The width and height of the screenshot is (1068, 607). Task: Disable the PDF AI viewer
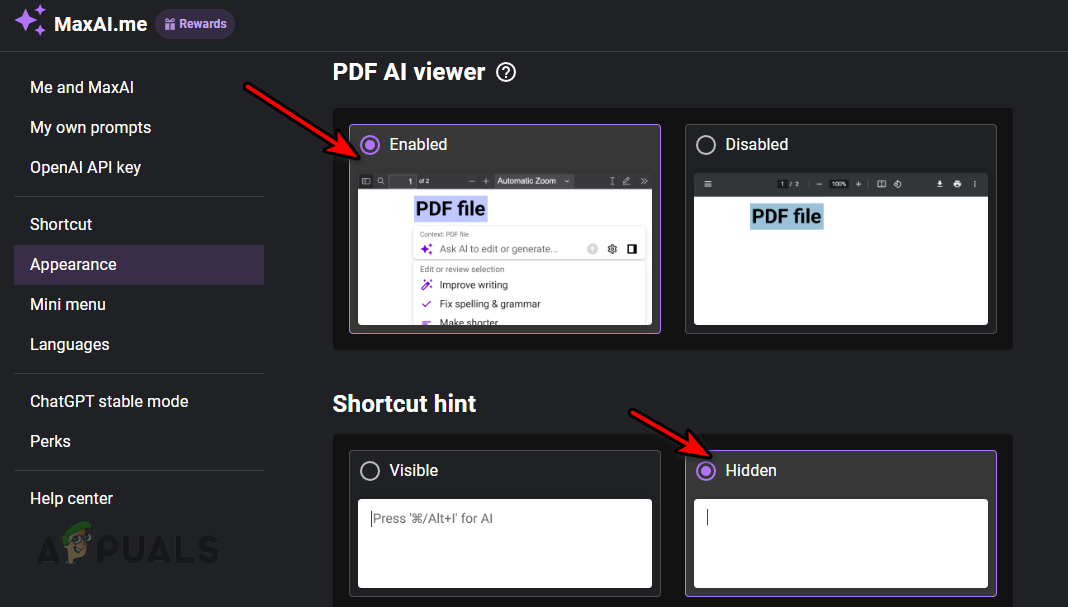[x=705, y=144]
